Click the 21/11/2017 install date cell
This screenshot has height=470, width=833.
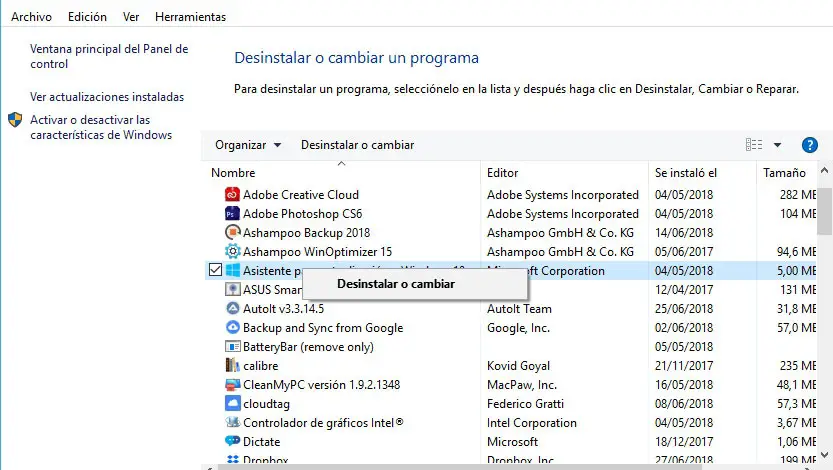pyautogui.click(x=684, y=366)
